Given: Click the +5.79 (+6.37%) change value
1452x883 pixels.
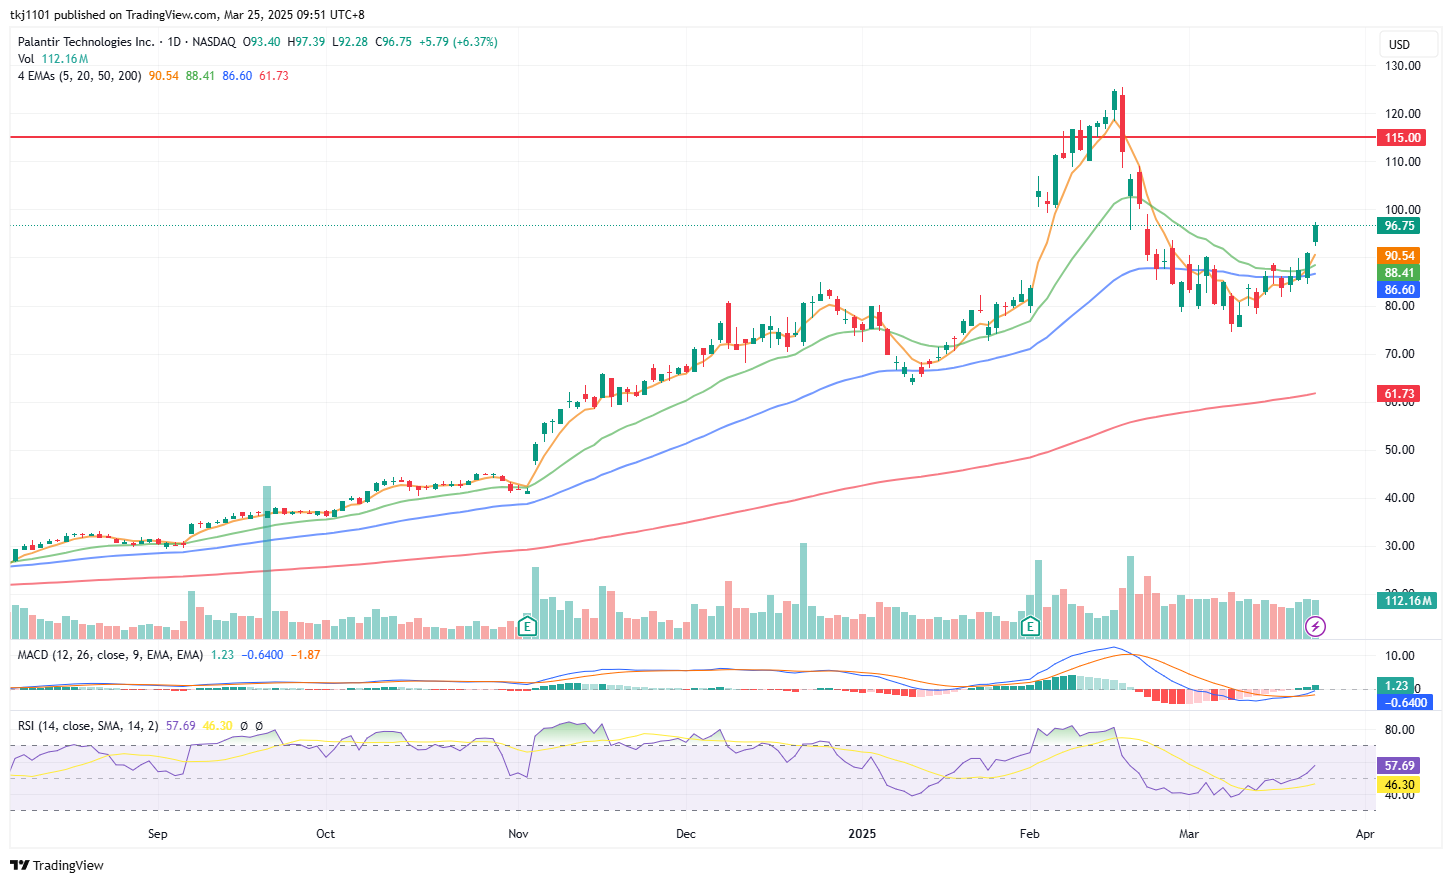Looking at the screenshot, I should pyautogui.click(x=458, y=42).
